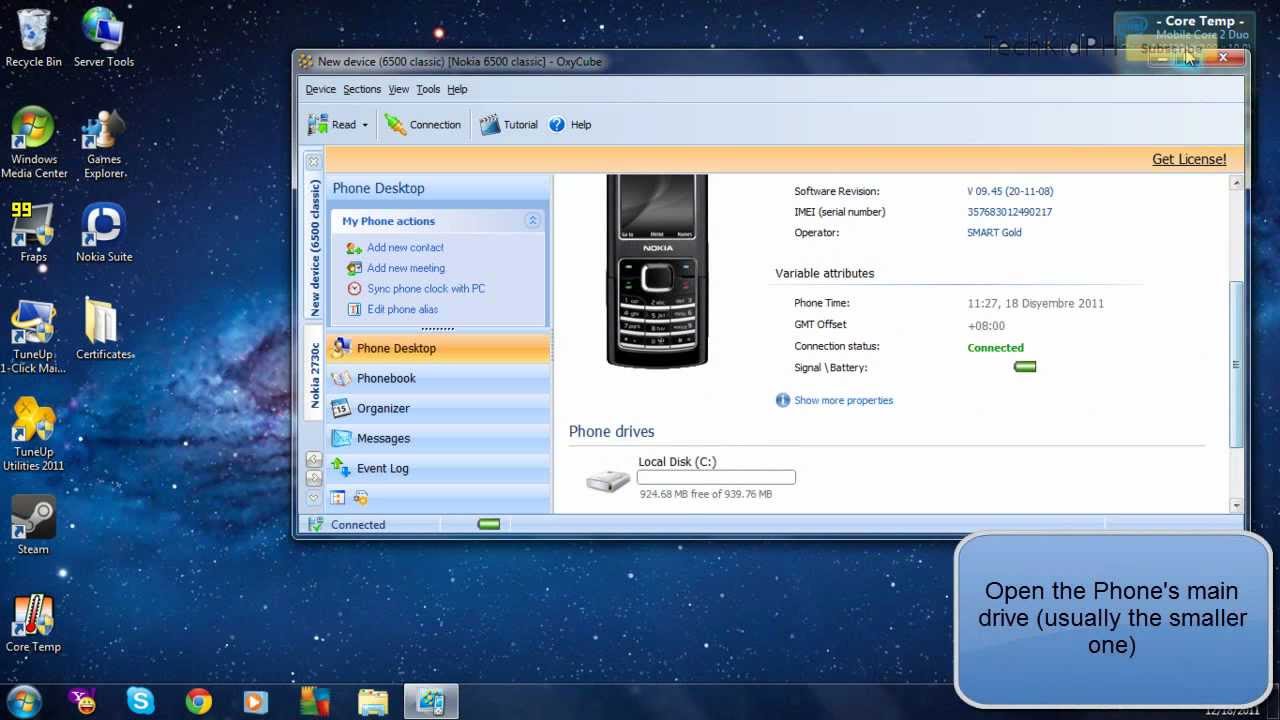This screenshot has height=720, width=1280.
Task: Click Show more properties link
Action: point(843,400)
